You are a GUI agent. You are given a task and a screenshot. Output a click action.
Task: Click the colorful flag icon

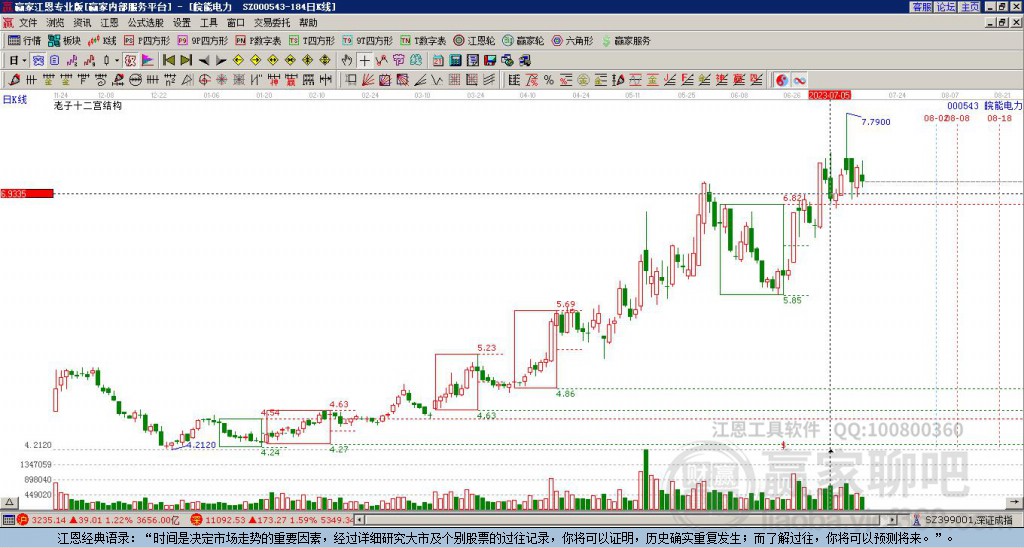(x=148, y=61)
